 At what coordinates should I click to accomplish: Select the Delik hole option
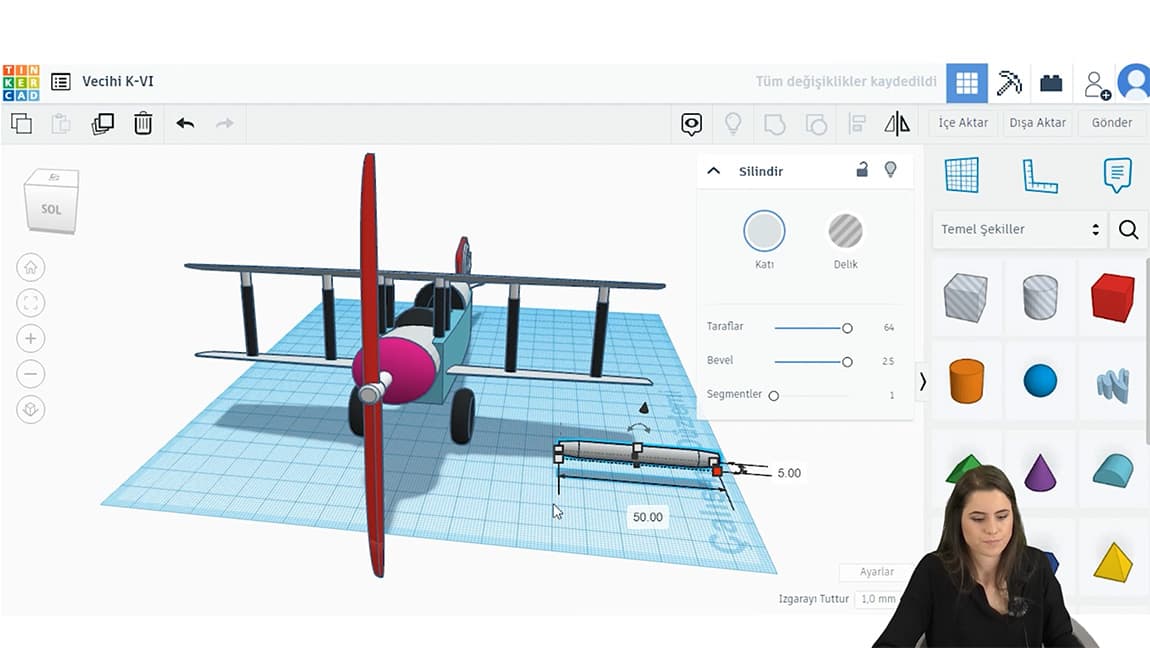click(845, 232)
